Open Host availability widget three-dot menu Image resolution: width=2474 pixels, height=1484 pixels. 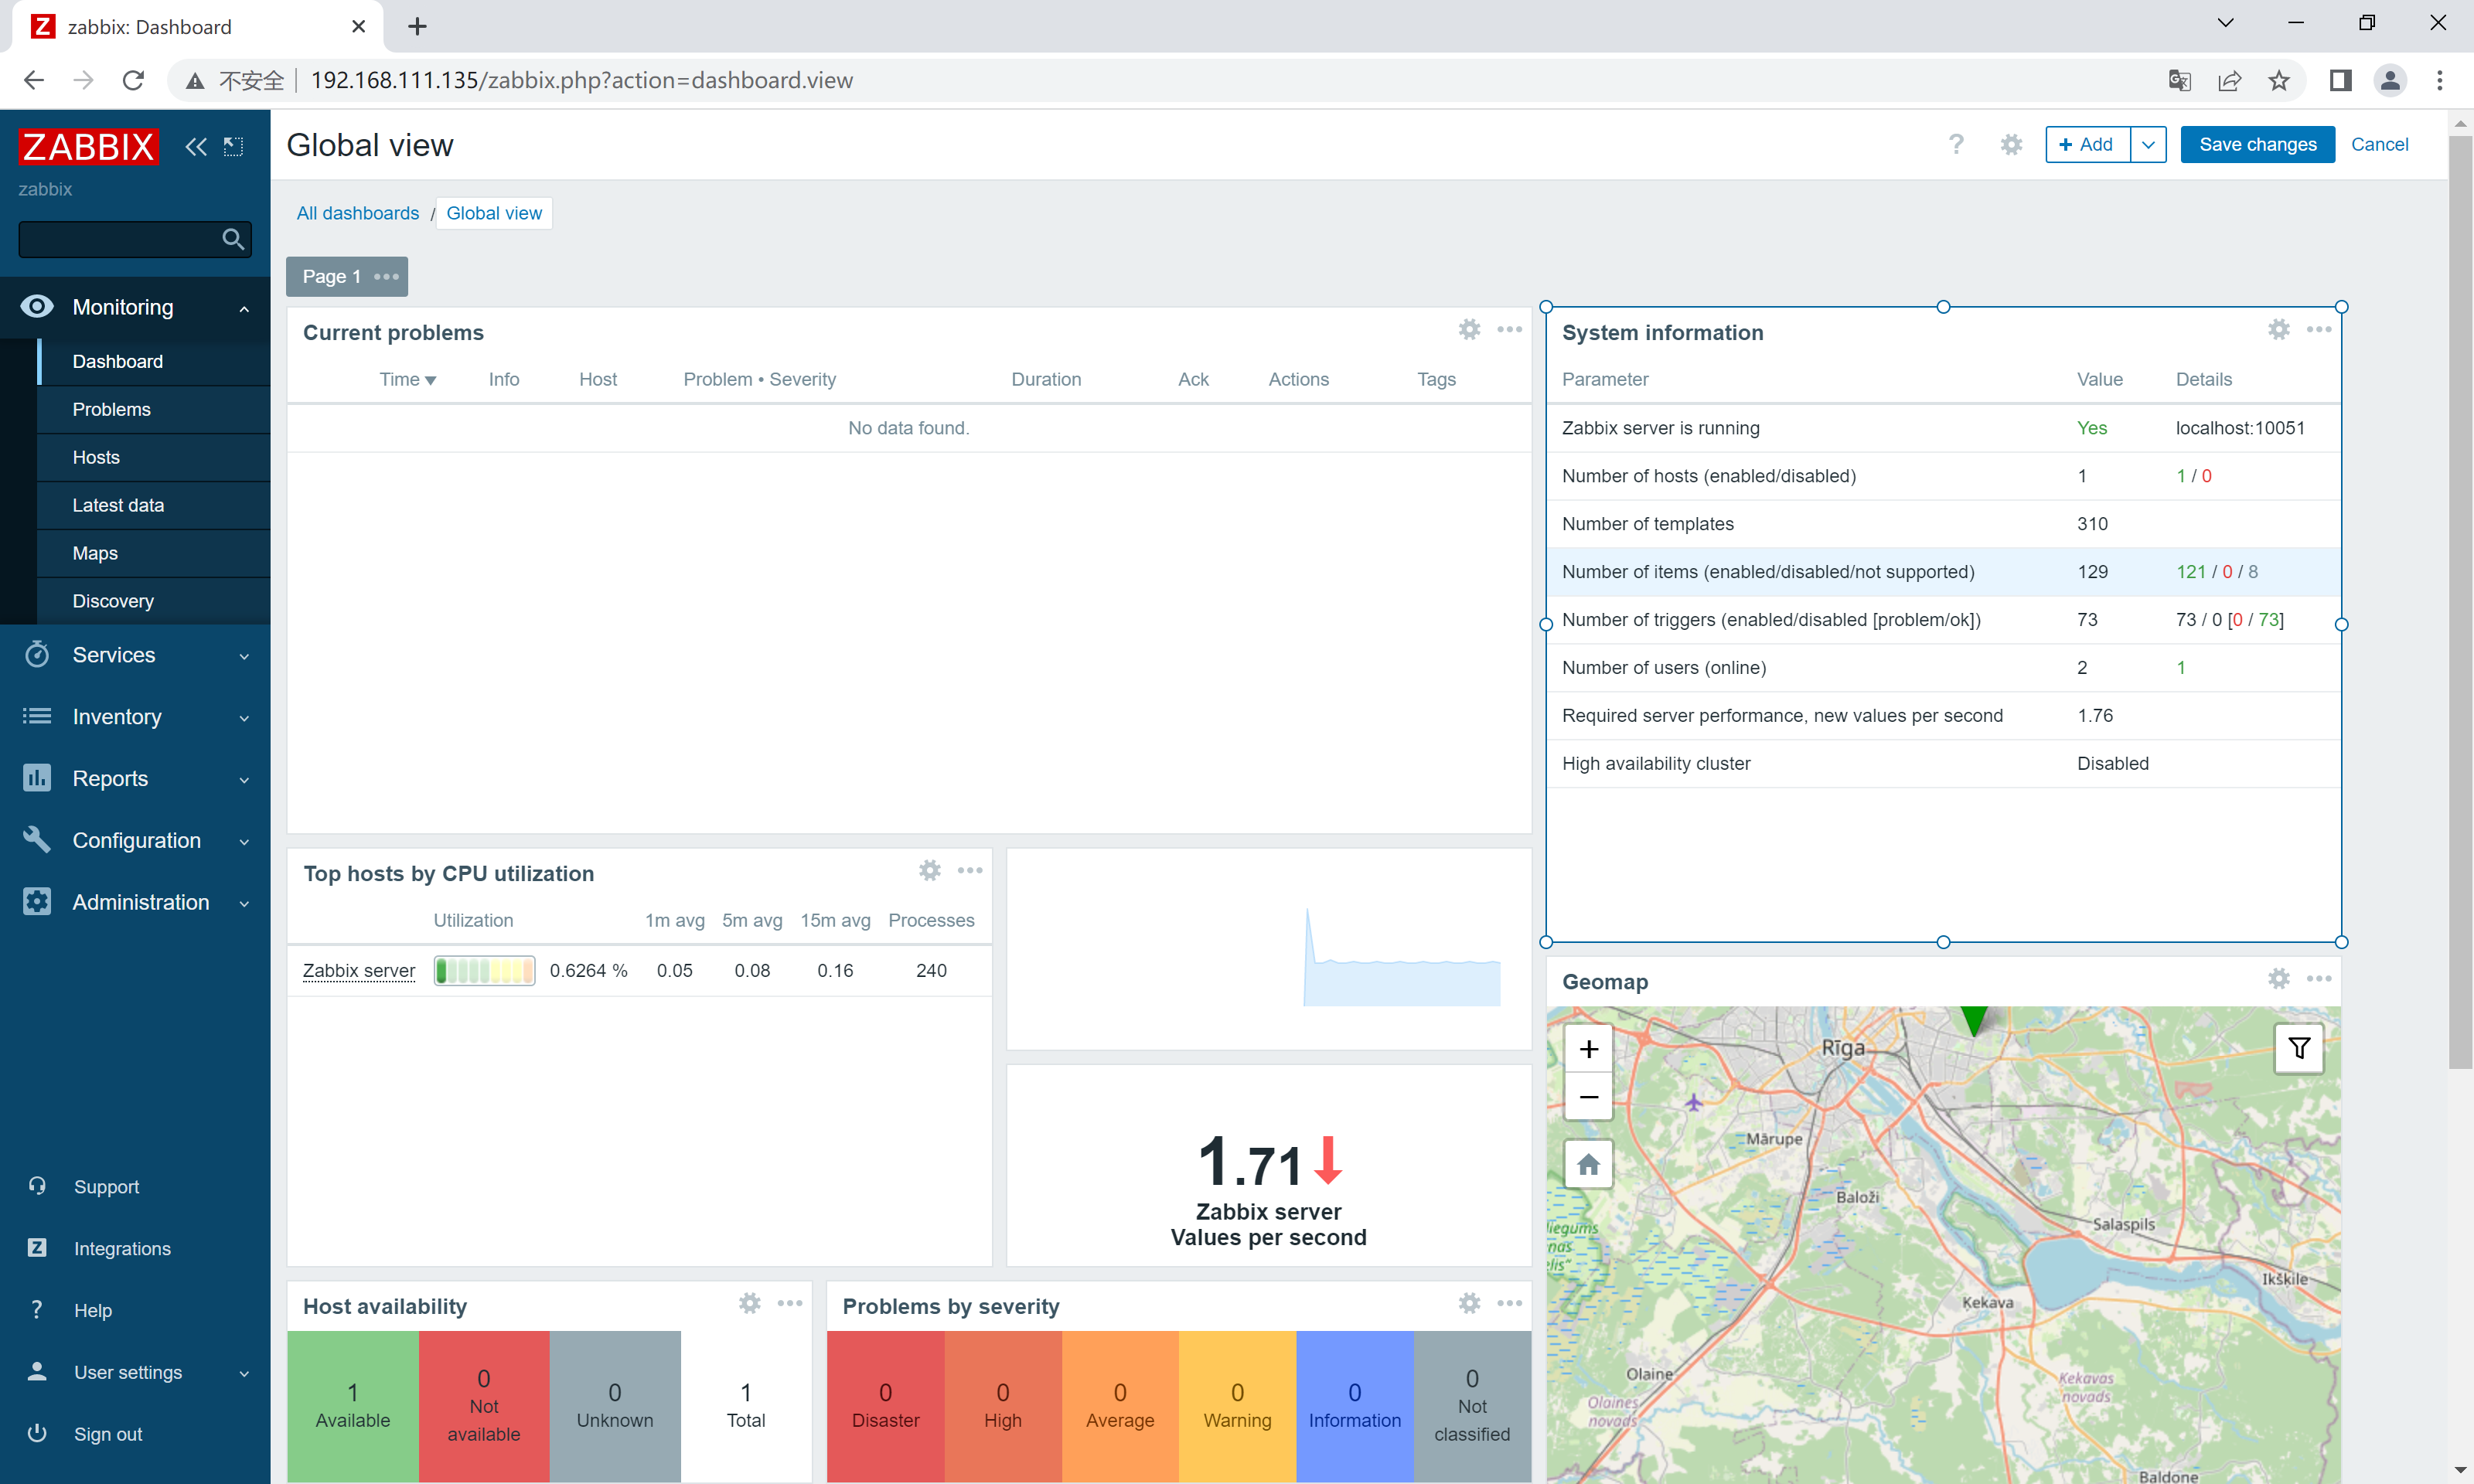790,1303
